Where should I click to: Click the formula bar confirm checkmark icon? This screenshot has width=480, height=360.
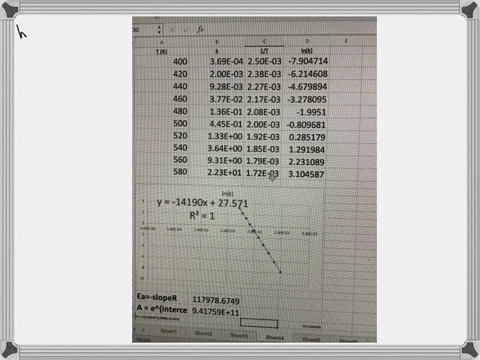point(186,30)
